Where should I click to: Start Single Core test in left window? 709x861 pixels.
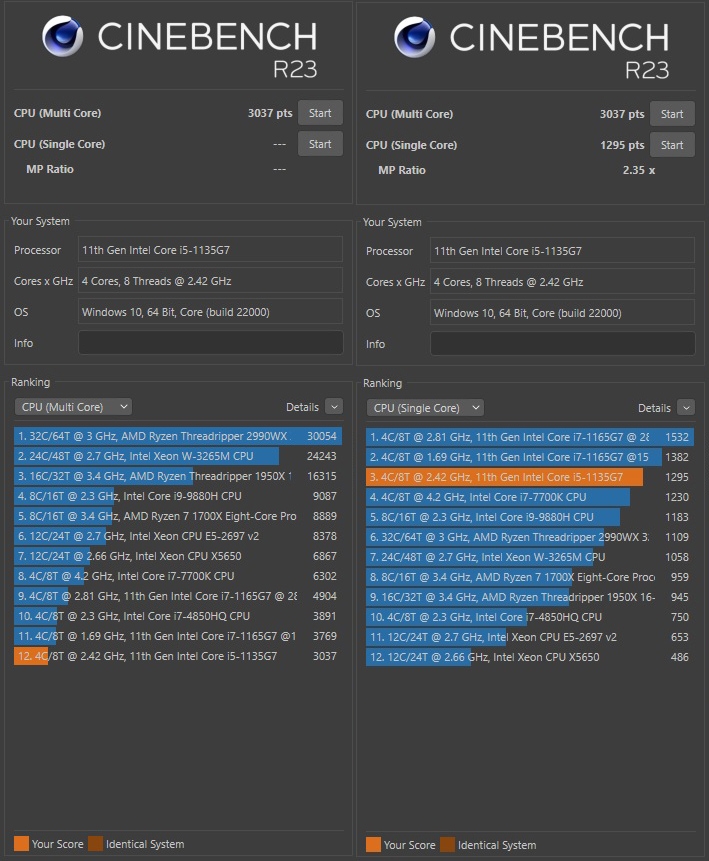click(x=320, y=144)
